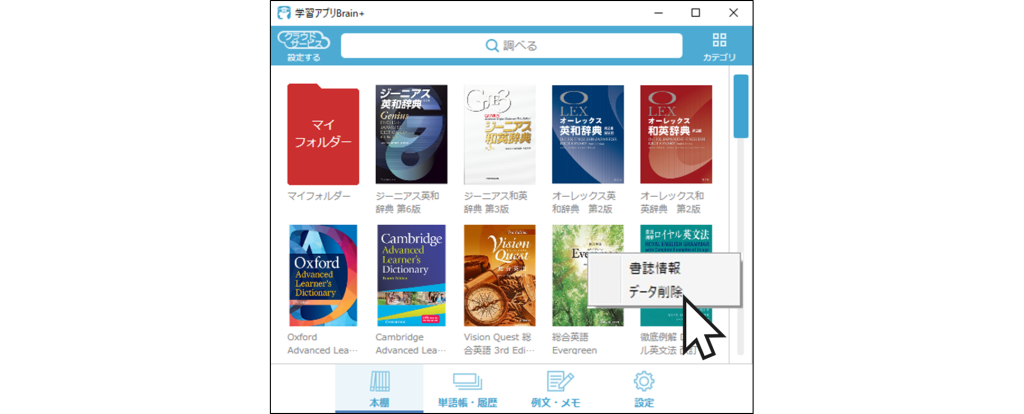This screenshot has height=414, width=1024.
Task: Open オーレックス和英辞典 red cover
Action: [676, 134]
